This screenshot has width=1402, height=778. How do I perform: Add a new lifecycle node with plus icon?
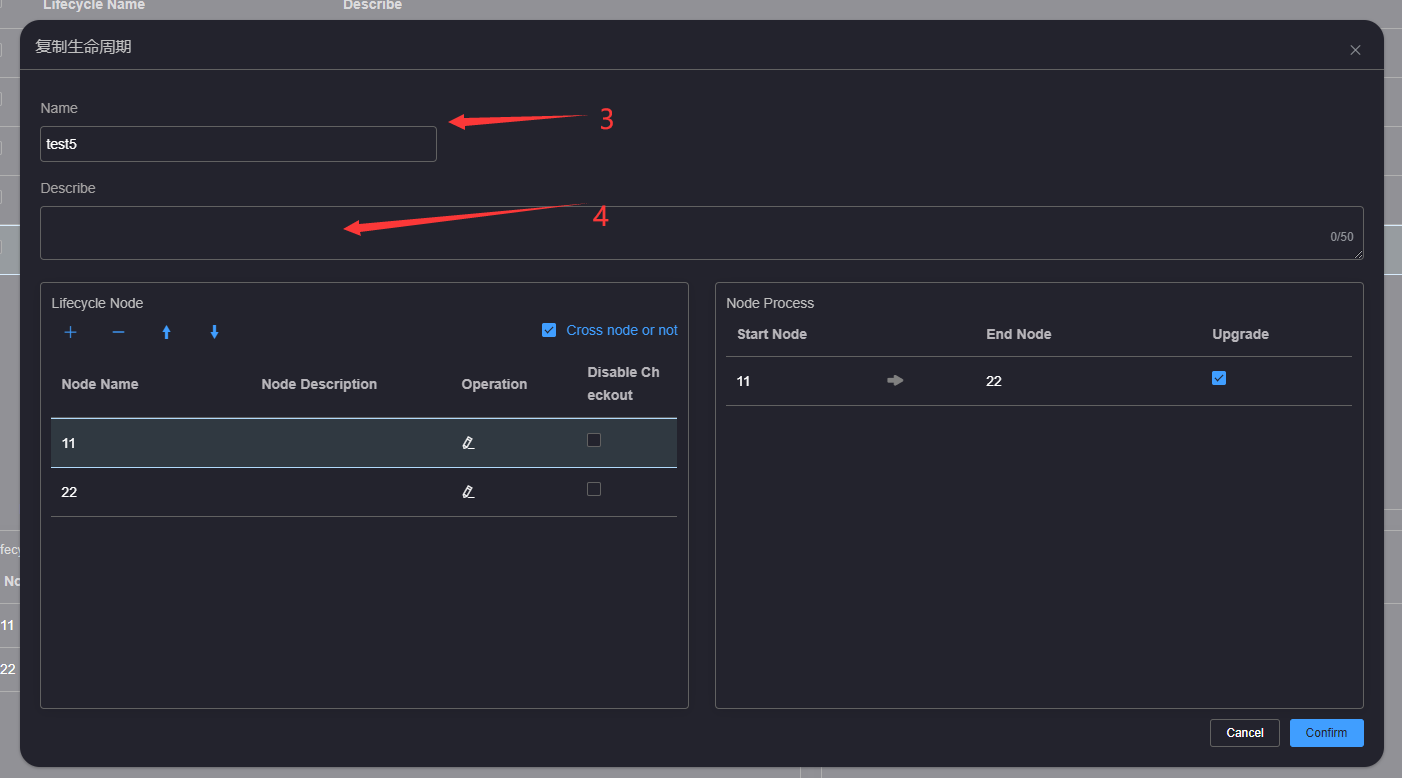tap(70, 332)
